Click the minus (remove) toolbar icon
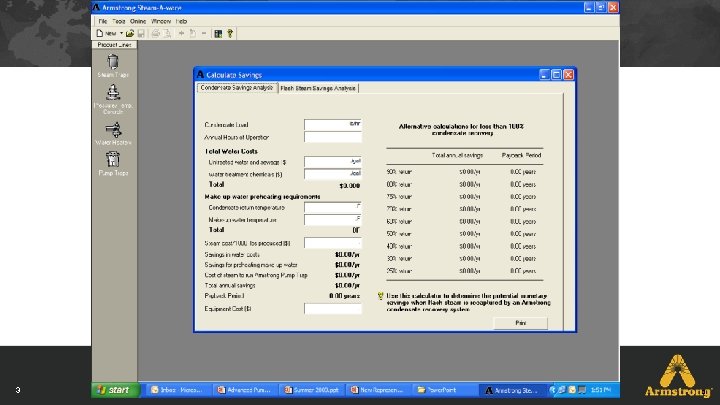The image size is (720, 405). point(204,34)
